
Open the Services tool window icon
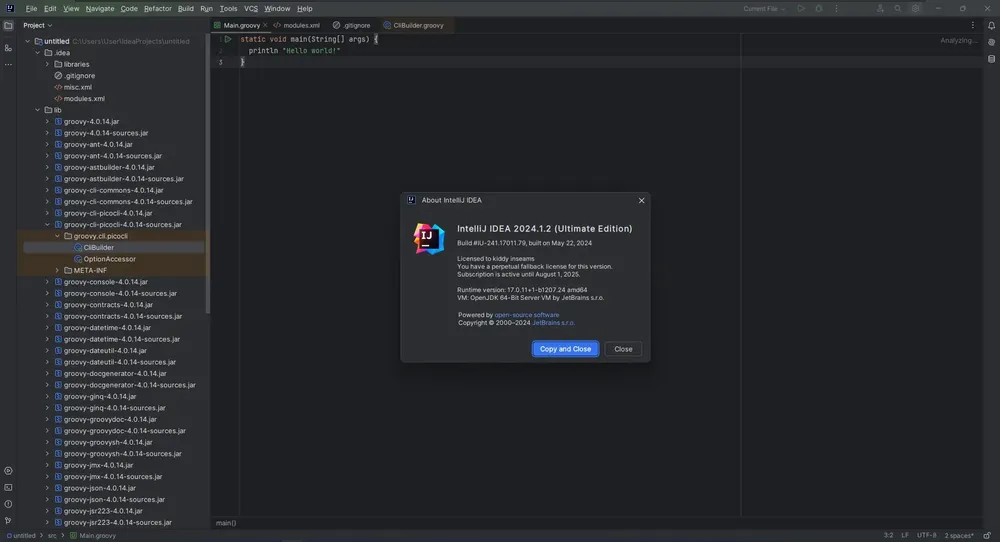pyautogui.click(x=8, y=471)
